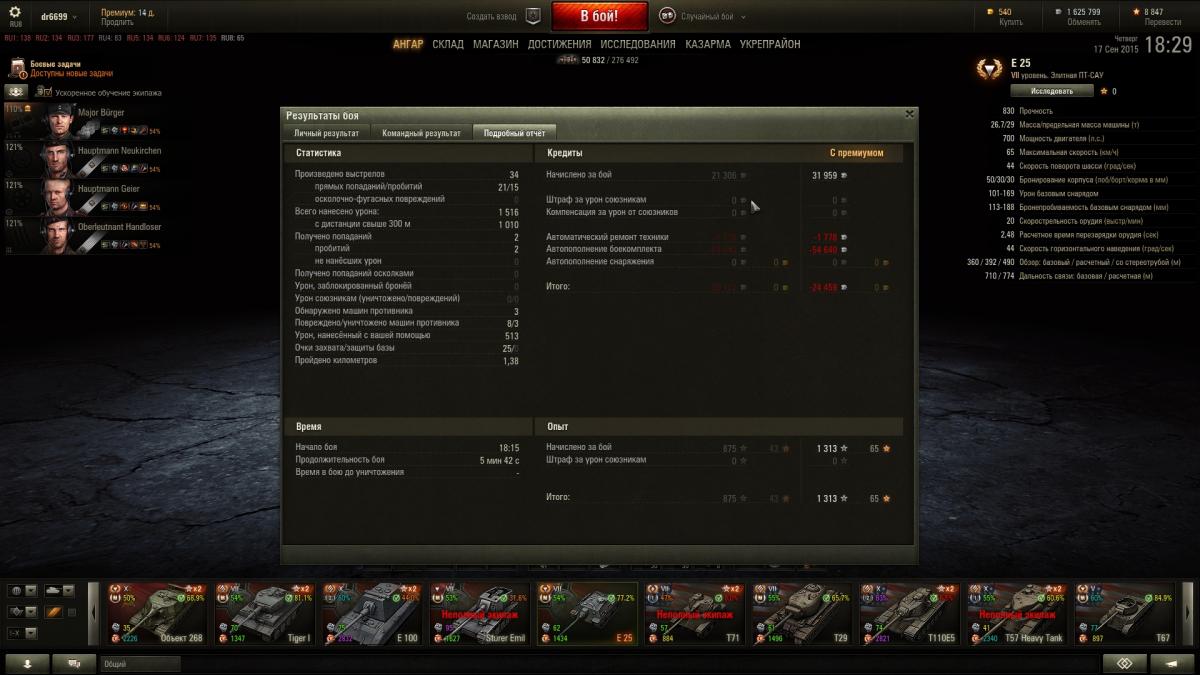
Task: Open the vehicle type filter dropdown
Action: (x=59, y=591)
